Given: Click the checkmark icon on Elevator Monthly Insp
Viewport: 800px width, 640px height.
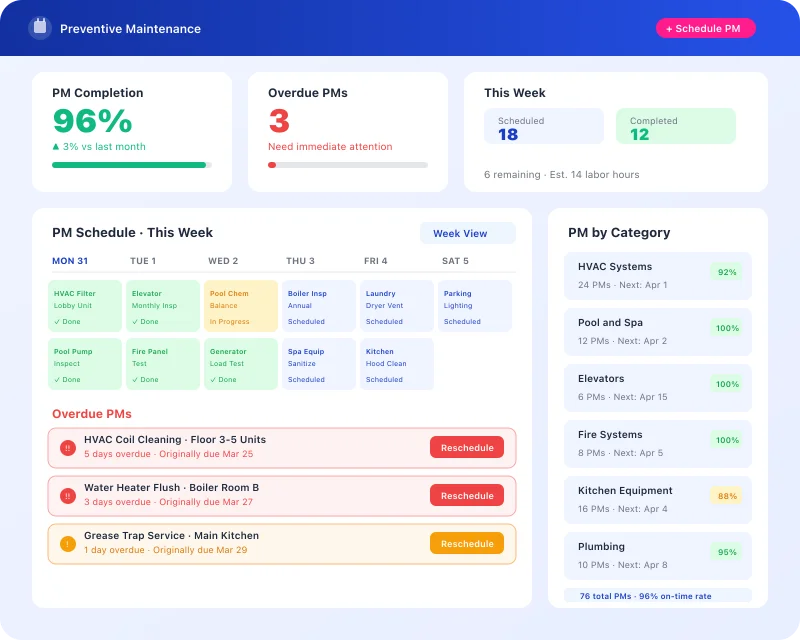Looking at the screenshot, I should (137, 322).
